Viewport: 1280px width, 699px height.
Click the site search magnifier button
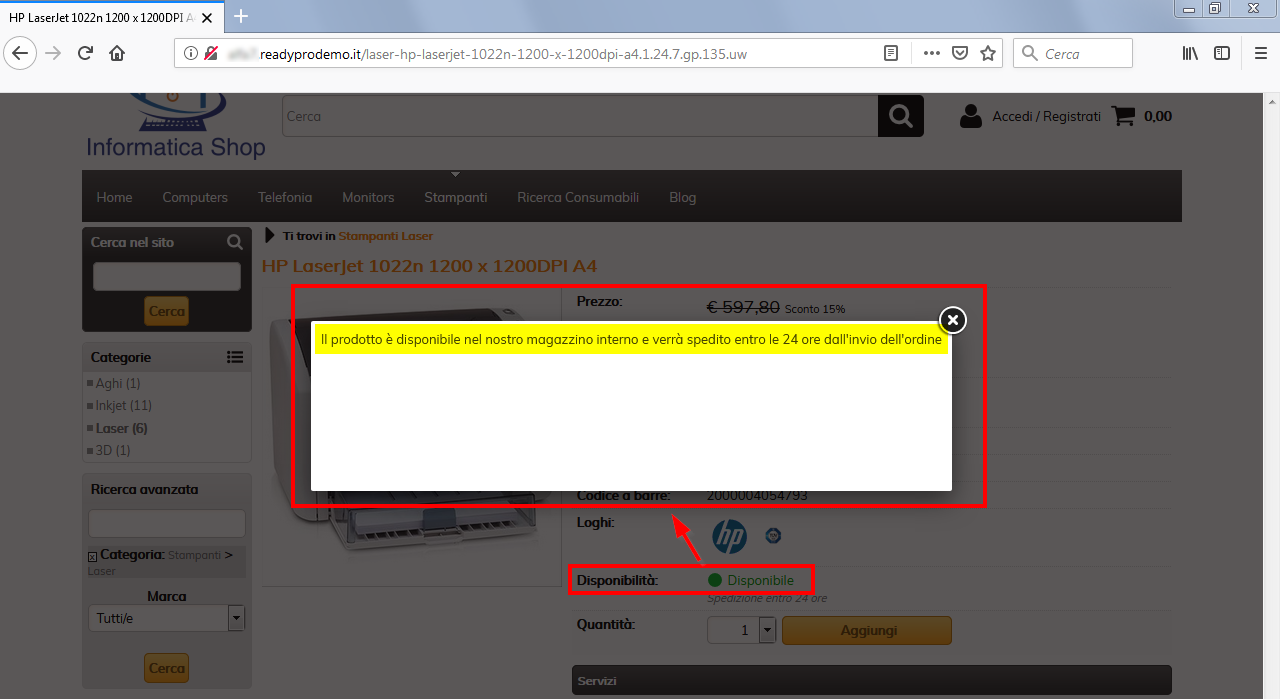(x=901, y=116)
